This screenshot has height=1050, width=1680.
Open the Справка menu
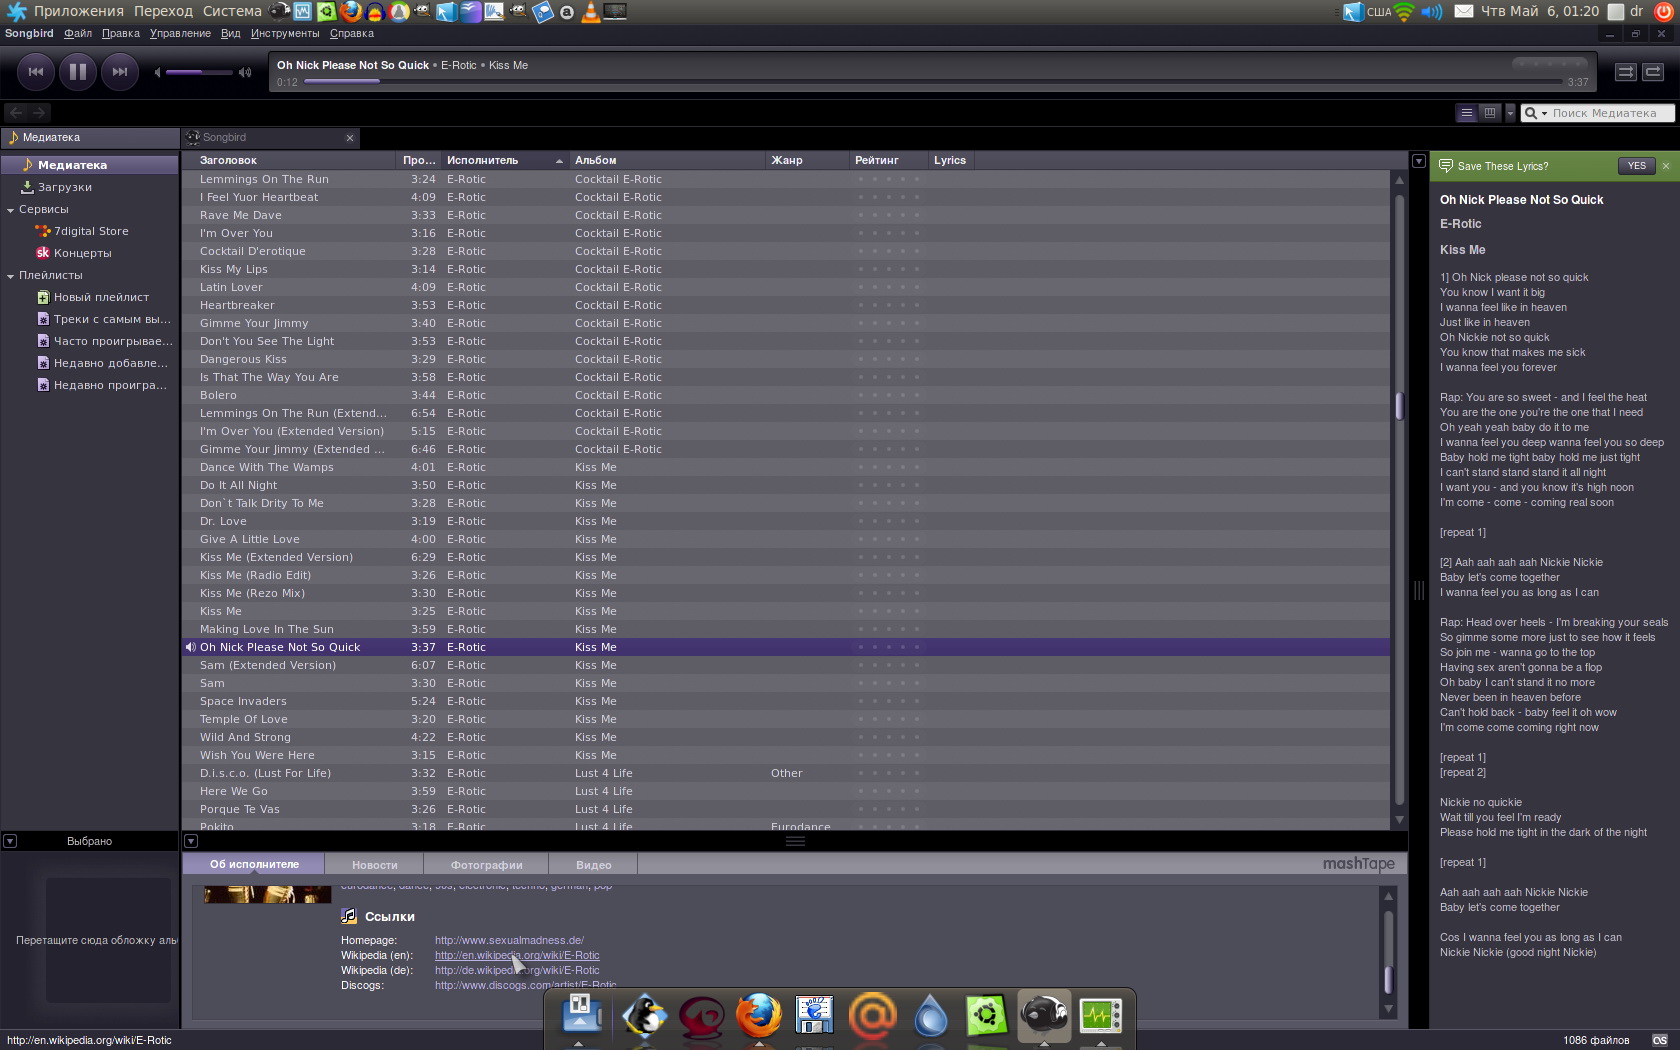coord(351,33)
